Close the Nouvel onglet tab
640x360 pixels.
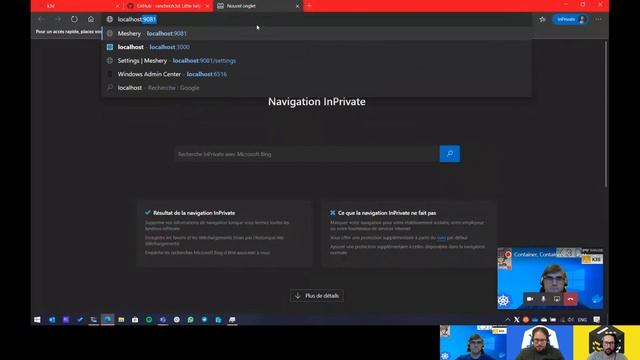298,6
